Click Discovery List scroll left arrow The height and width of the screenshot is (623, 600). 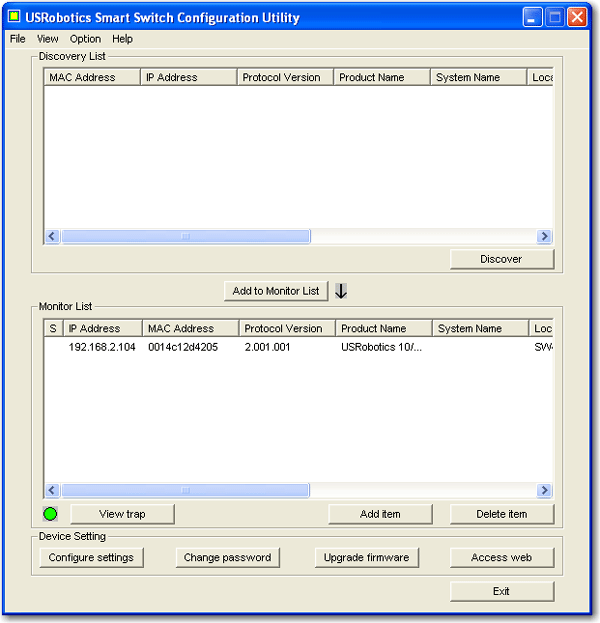pos(52,236)
